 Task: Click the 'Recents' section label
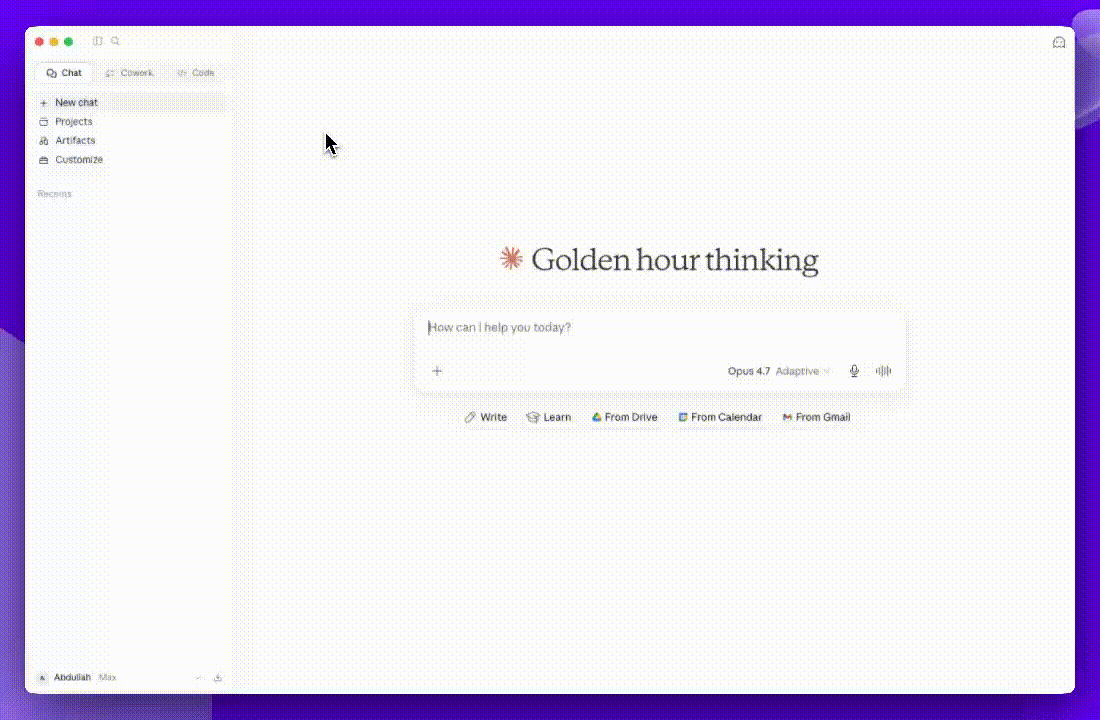click(54, 194)
